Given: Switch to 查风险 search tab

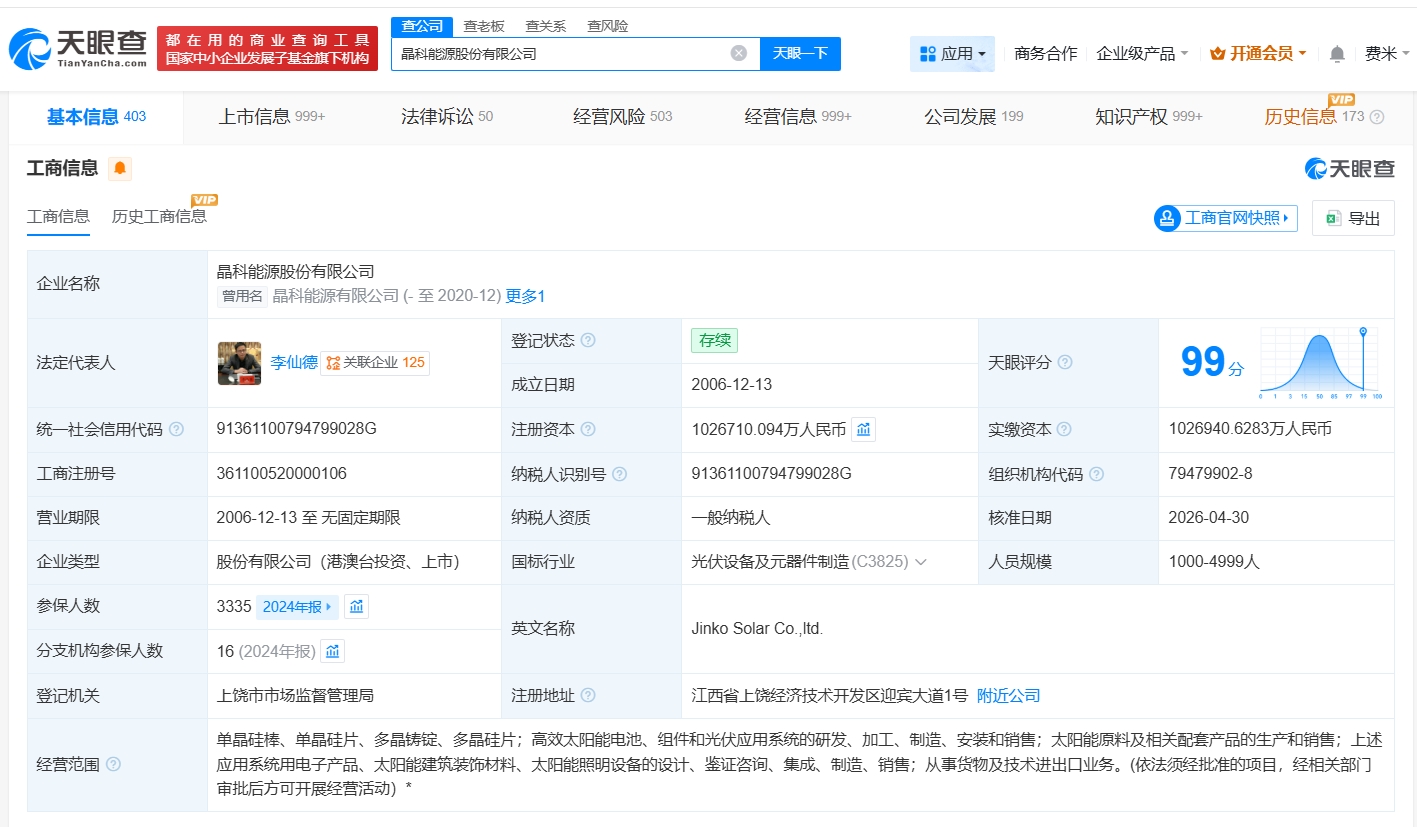Looking at the screenshot, I should 608,26.
